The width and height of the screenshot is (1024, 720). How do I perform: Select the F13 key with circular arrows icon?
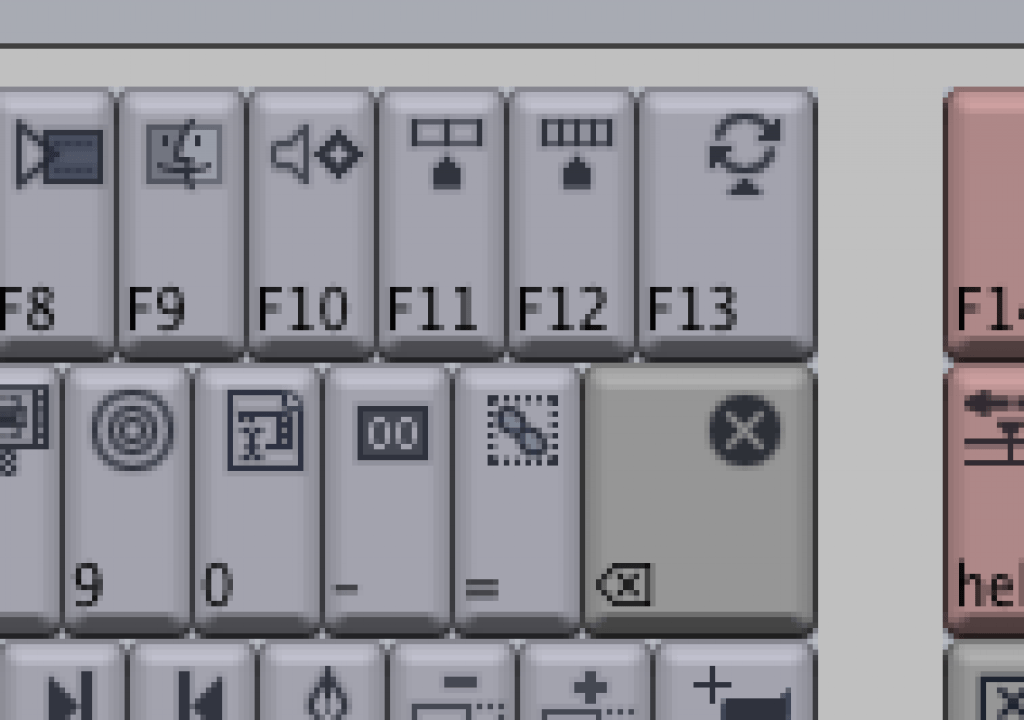(x=727, y=224)
